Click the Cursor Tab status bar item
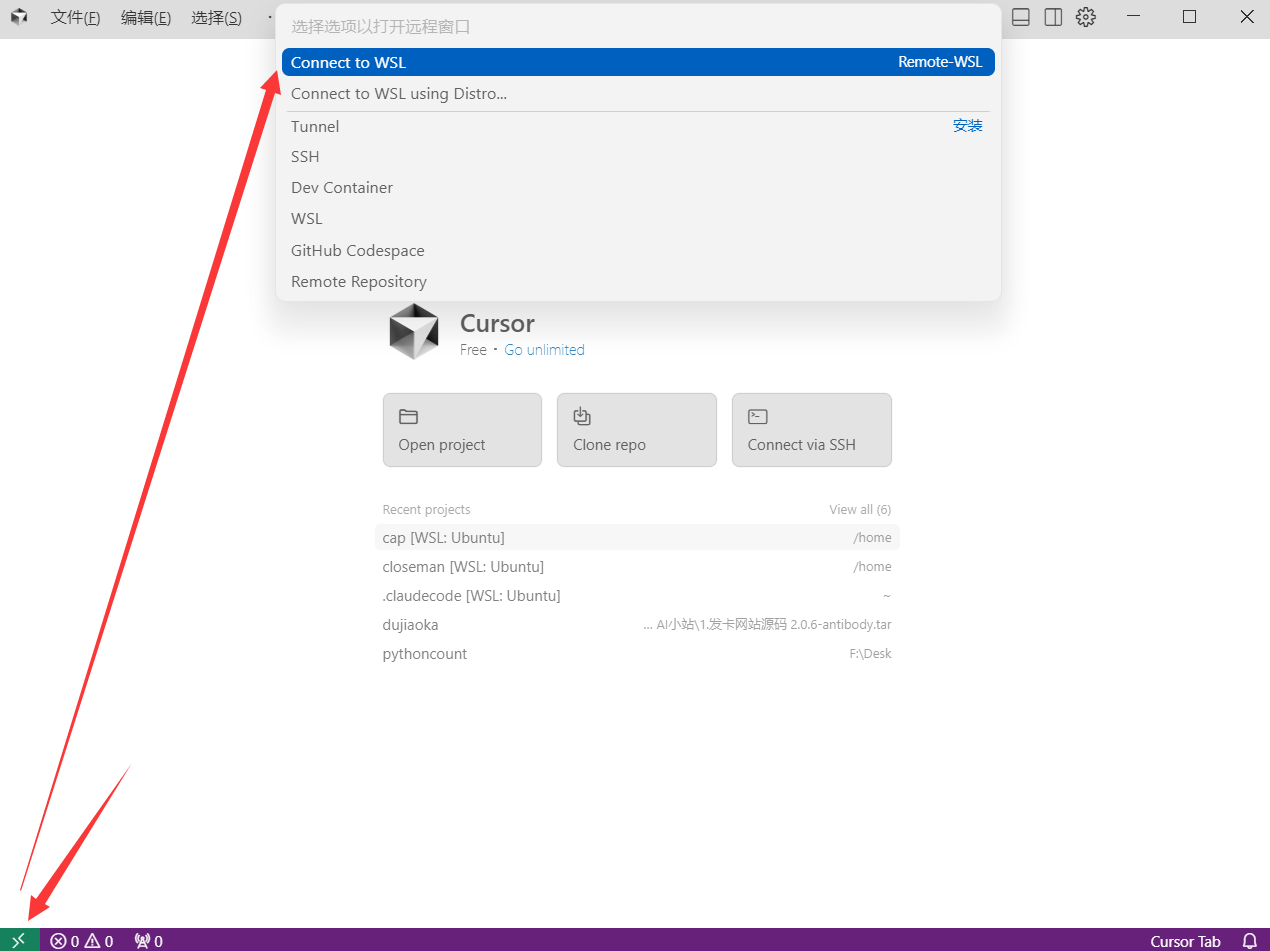The width and height of the screenshot is (1270, 951). pos(1185,941)
